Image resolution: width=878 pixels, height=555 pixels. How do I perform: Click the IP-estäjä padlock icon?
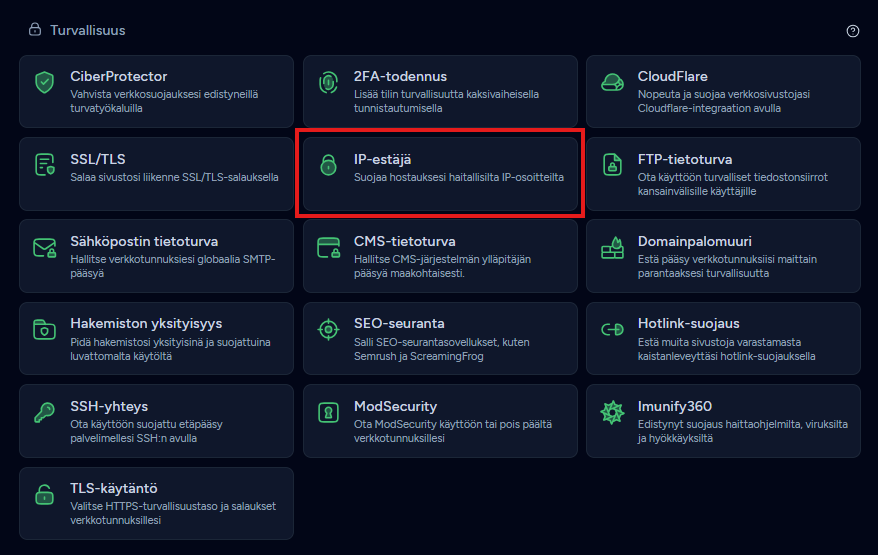(x=328, y=165)
